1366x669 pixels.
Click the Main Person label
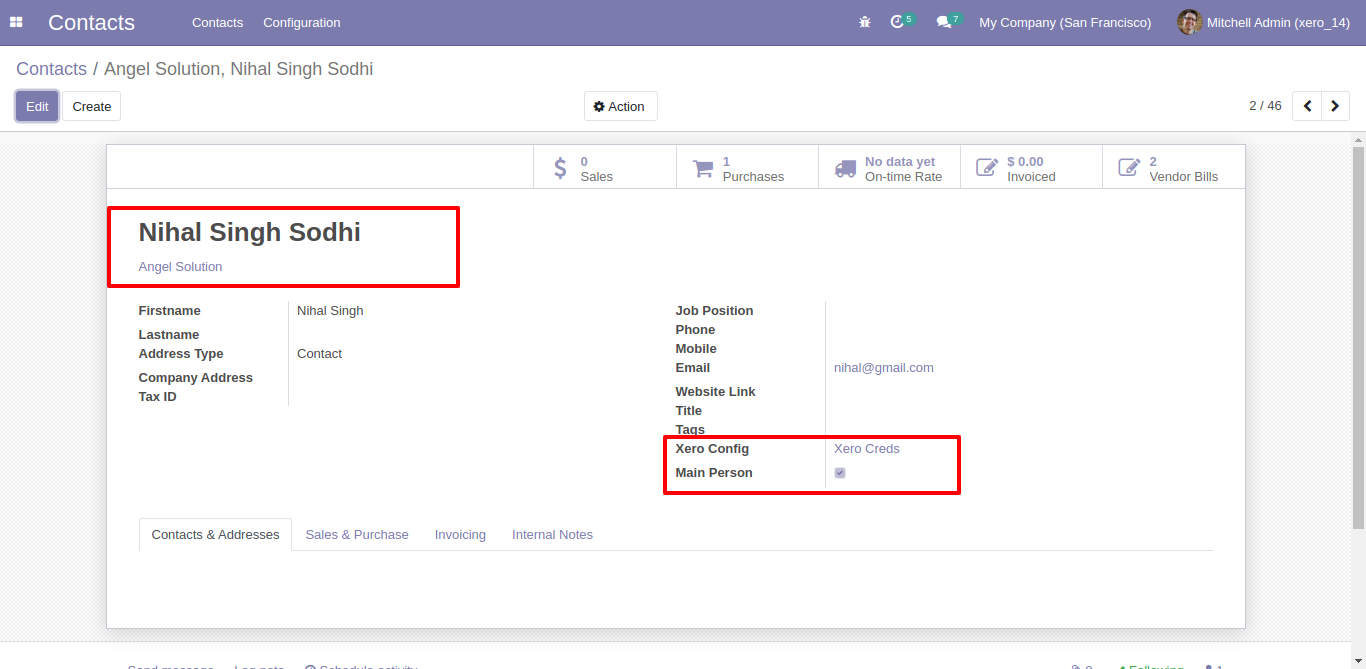[x=714, y=473]
